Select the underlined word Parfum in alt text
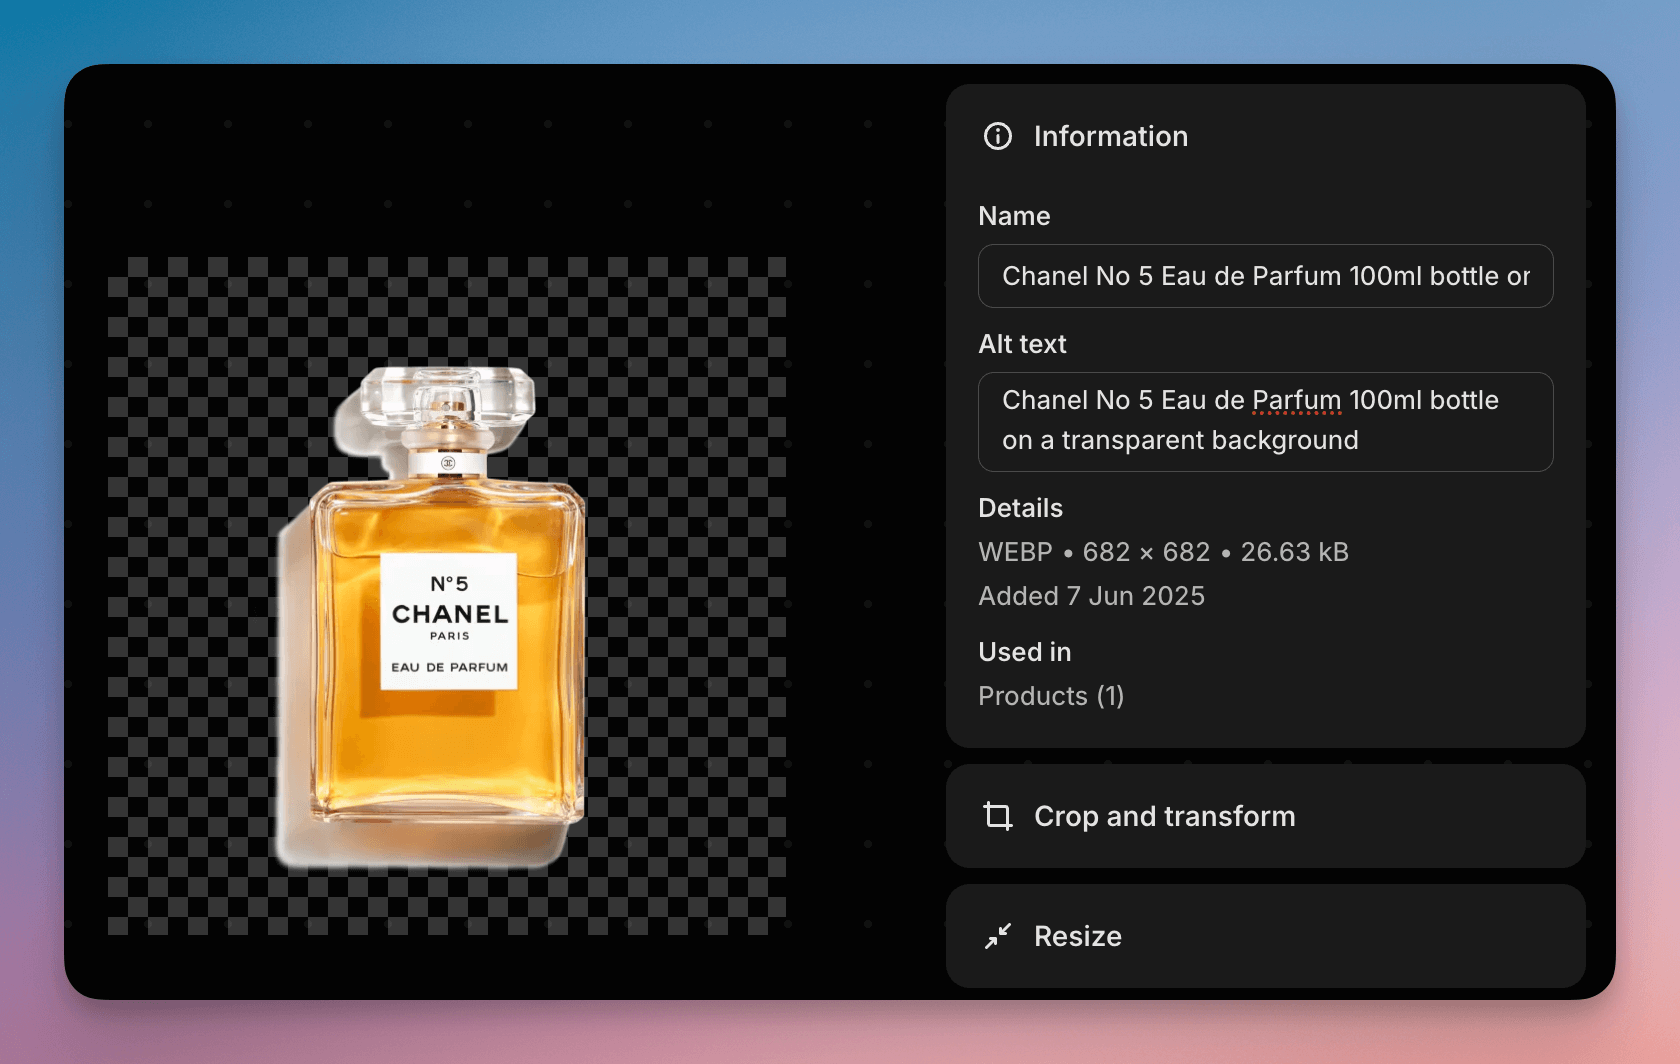1680x1064 pixels. point(1295,400)
